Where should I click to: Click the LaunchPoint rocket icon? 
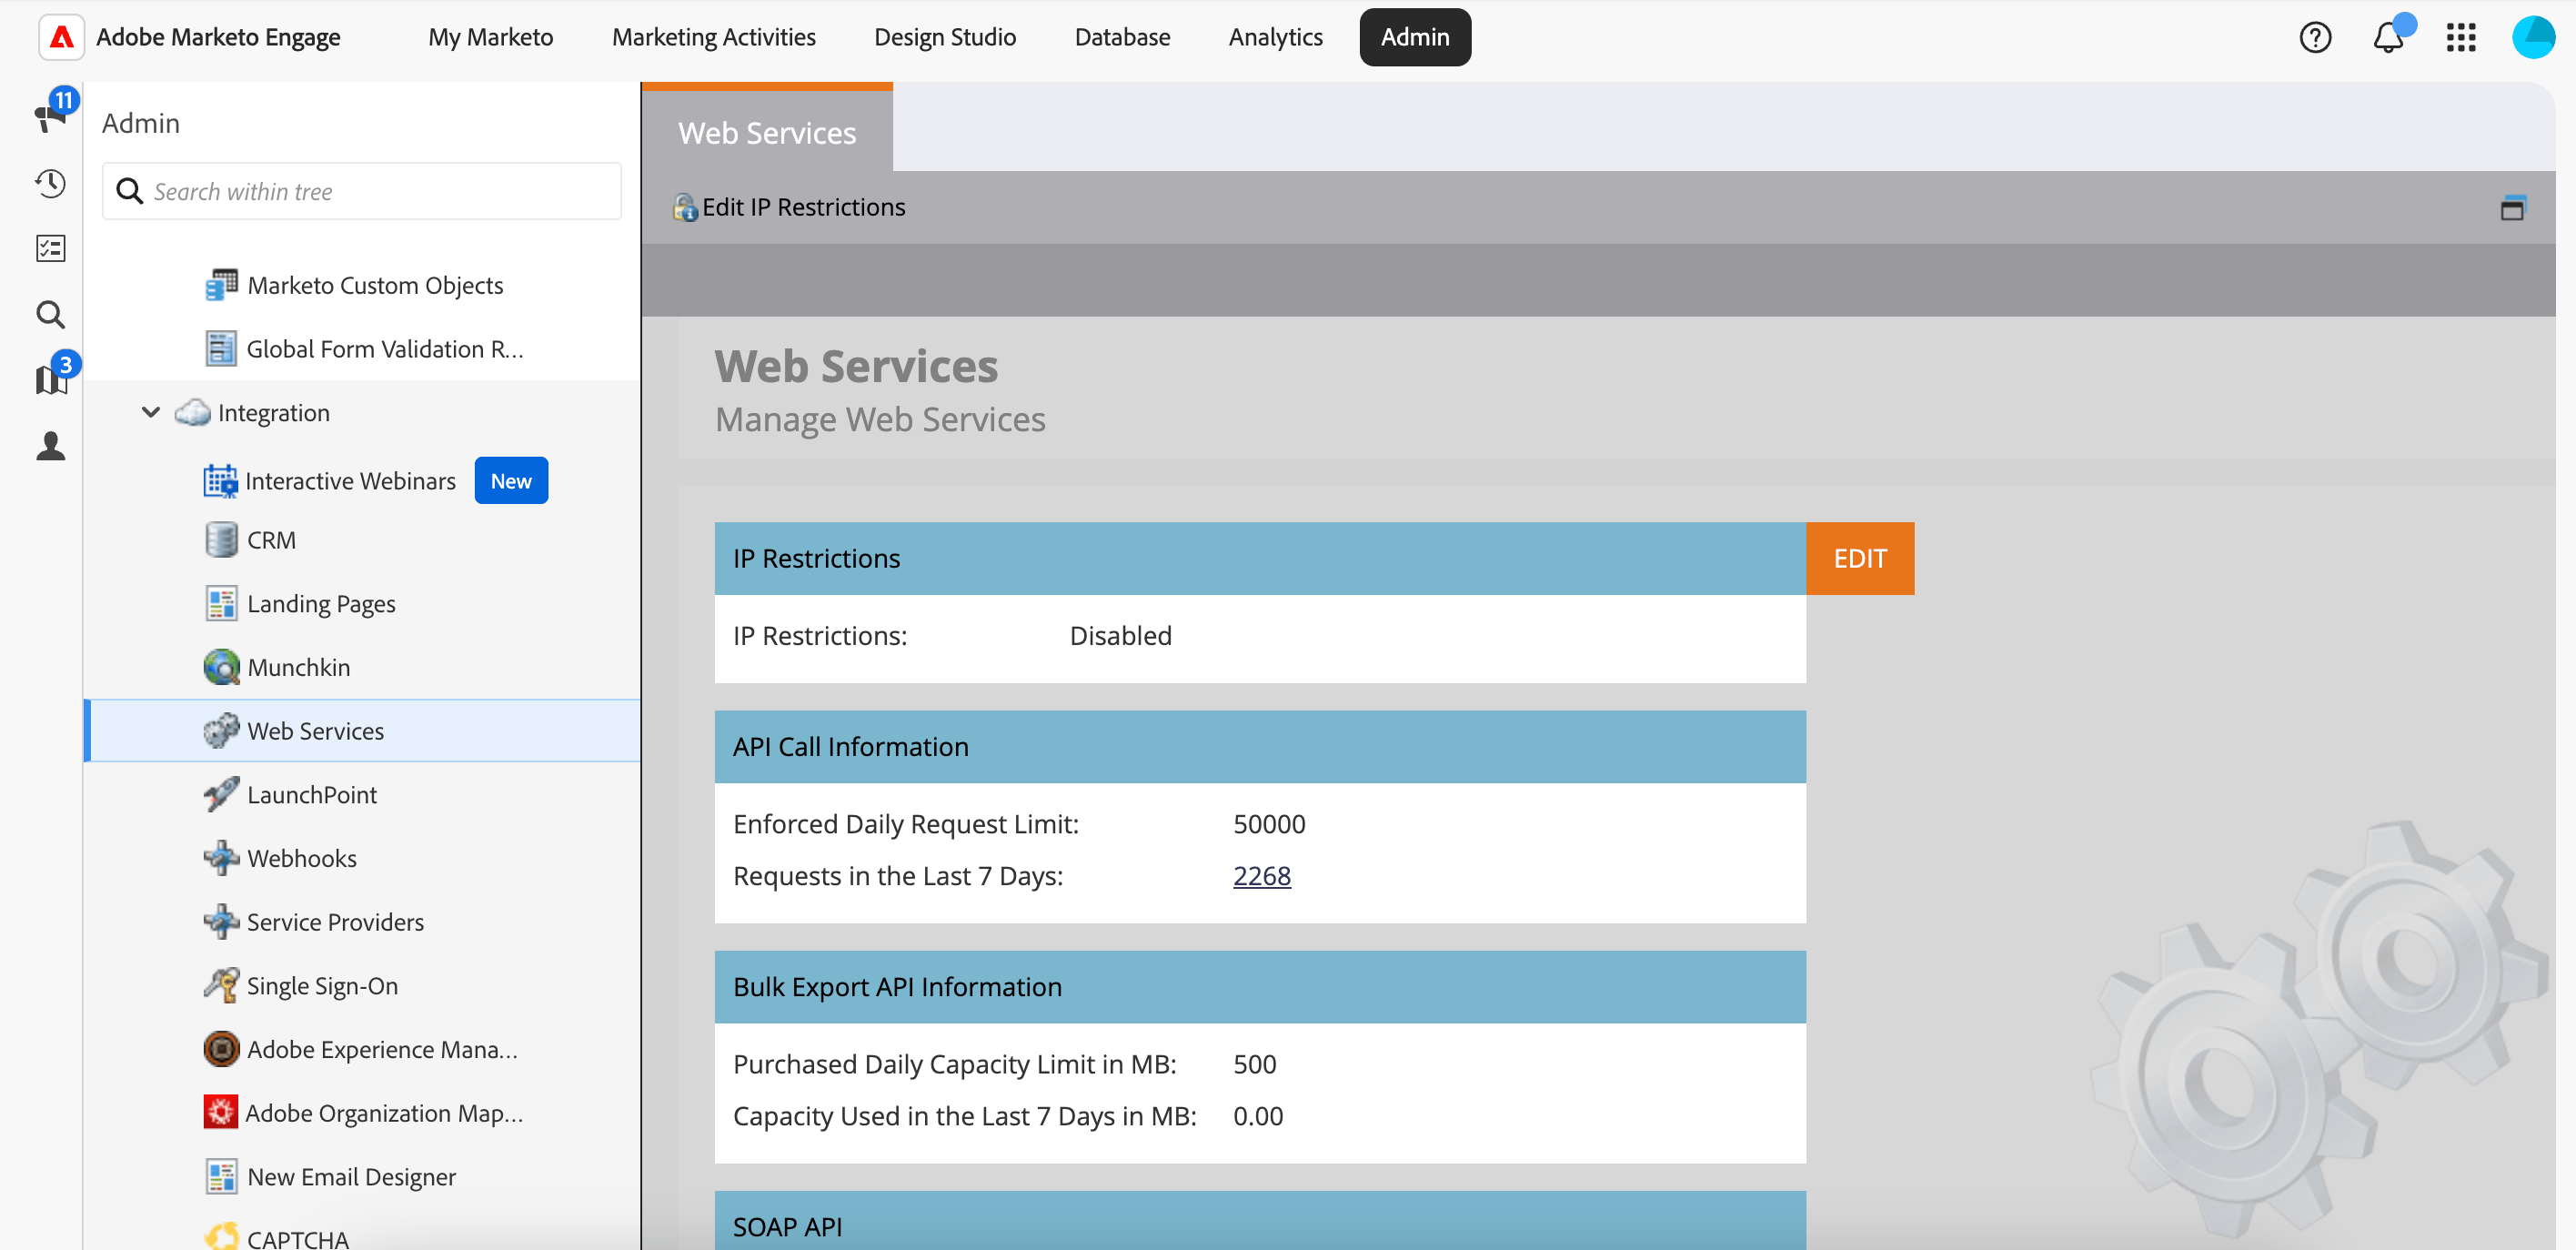click(x=221, y=794)
